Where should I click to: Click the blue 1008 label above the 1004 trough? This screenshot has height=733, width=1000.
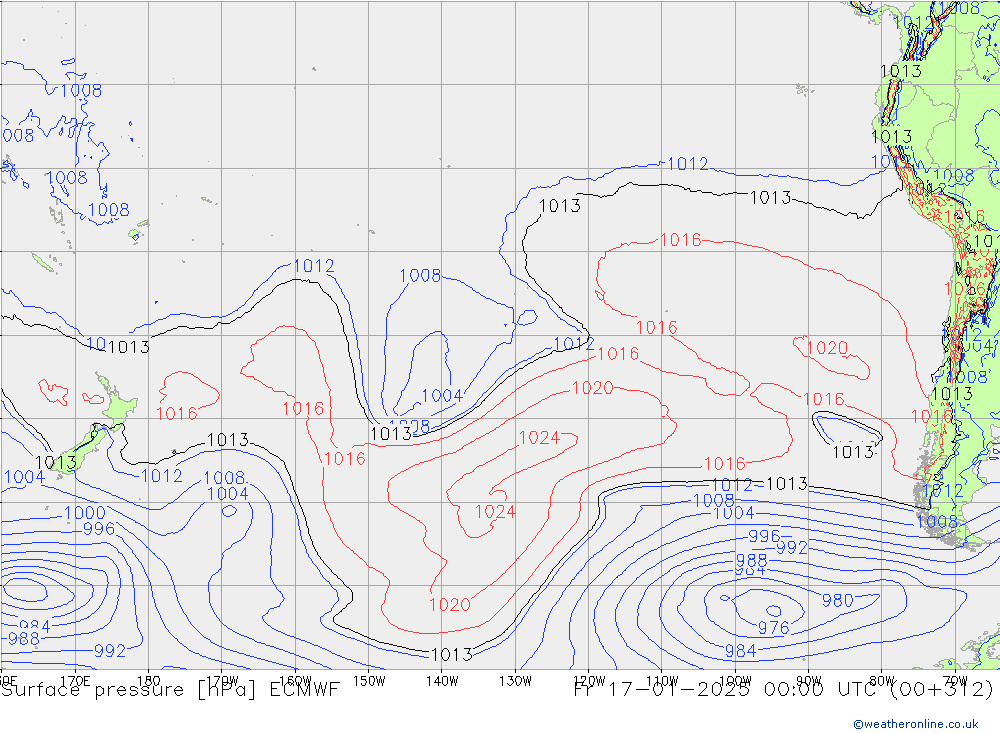pyautogui.click(x=420, y=276)
